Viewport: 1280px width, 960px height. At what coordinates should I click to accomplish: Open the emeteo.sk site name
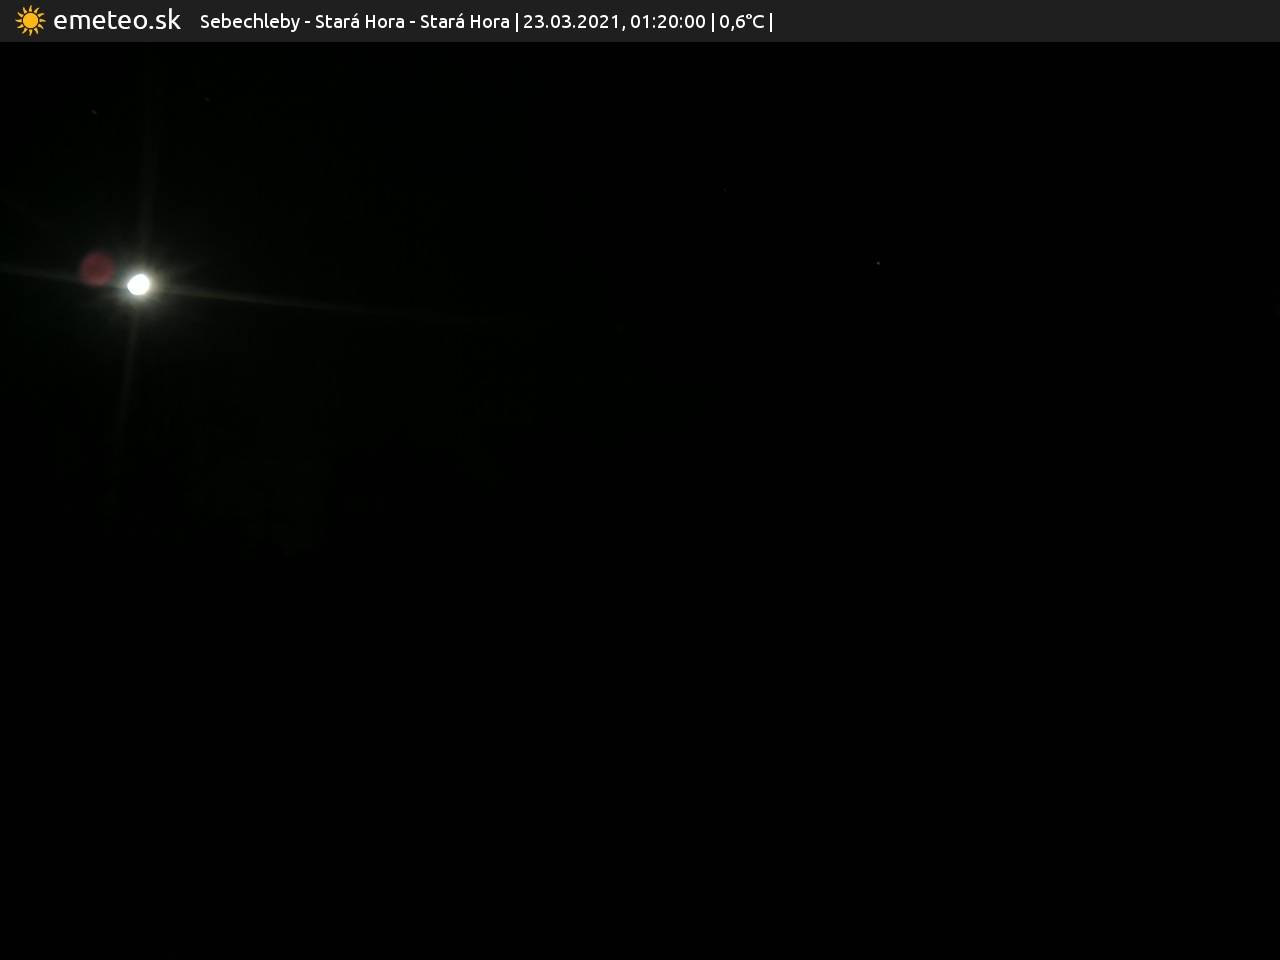tap(117, 21)
